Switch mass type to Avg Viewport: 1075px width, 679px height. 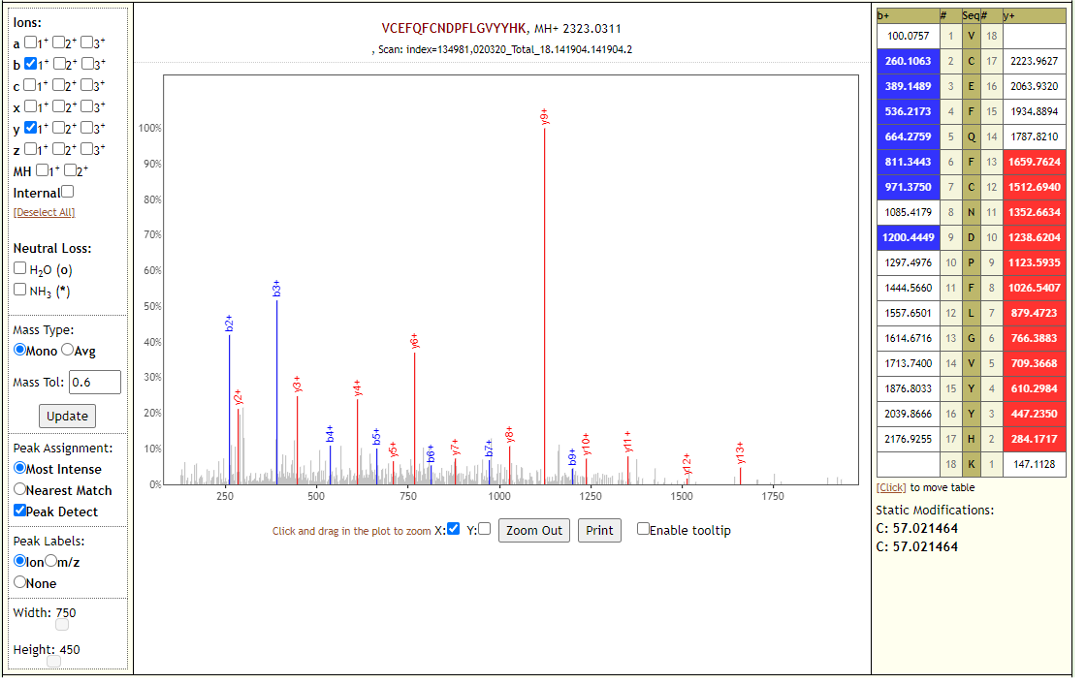67,350
